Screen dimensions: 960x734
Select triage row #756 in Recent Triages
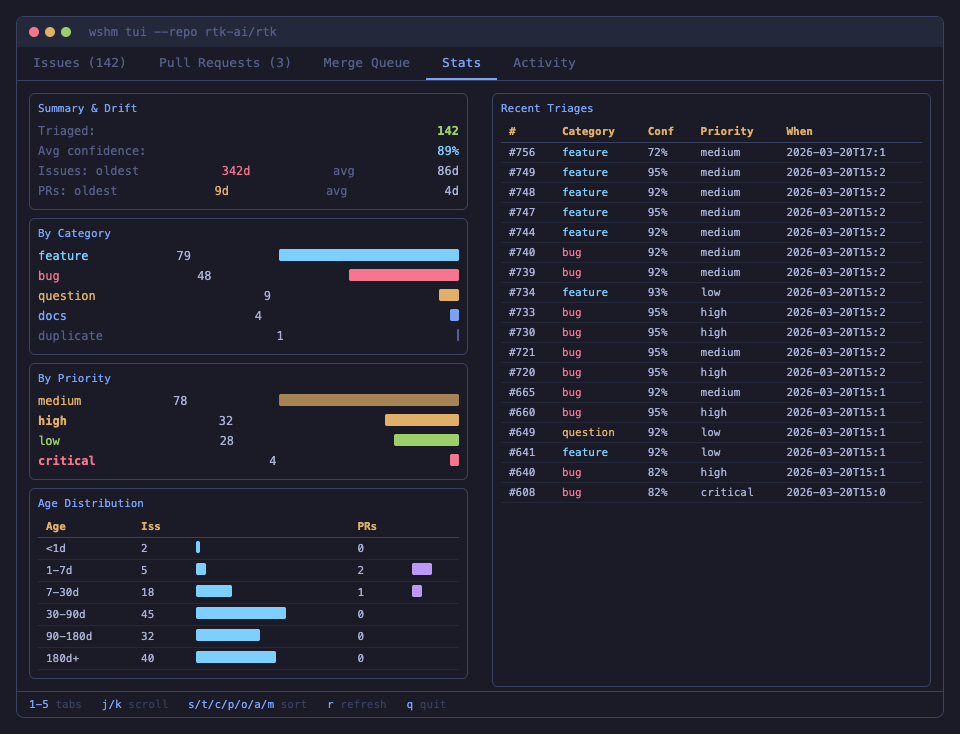pos(700,152)
